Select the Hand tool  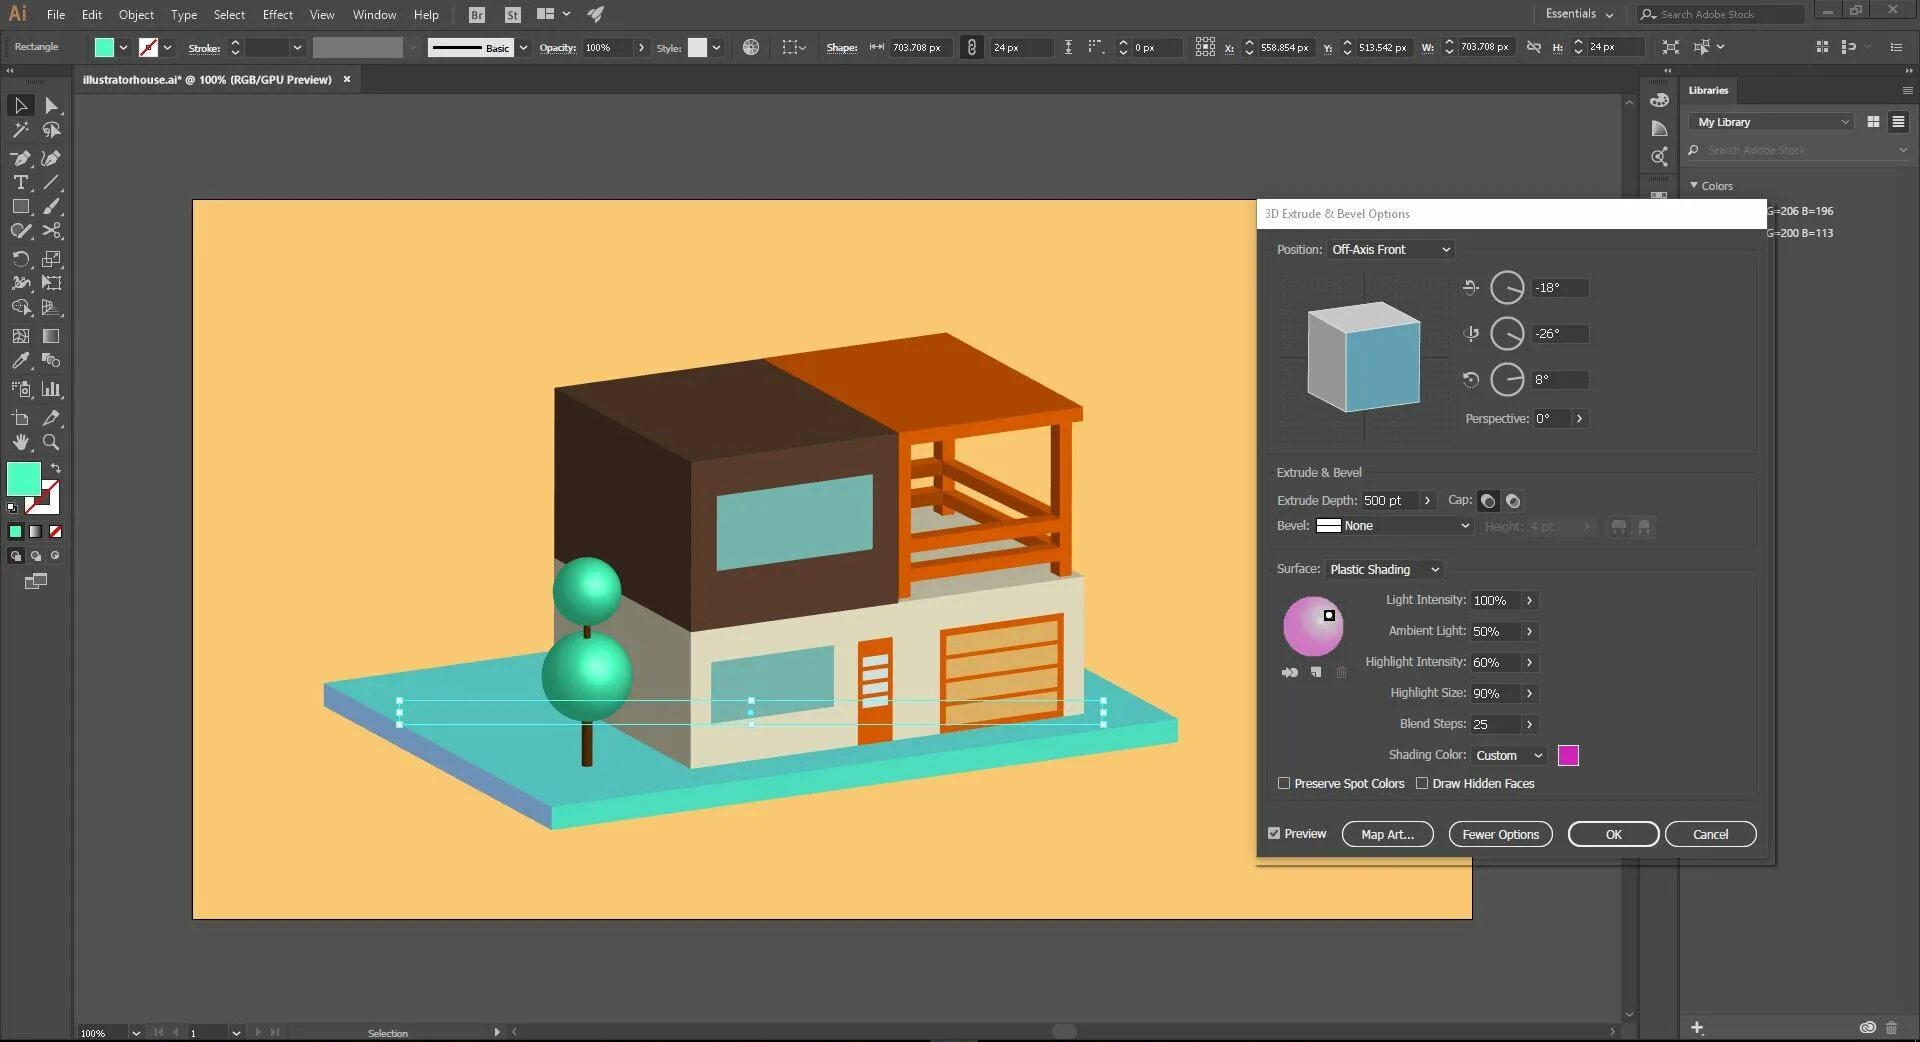20,442
